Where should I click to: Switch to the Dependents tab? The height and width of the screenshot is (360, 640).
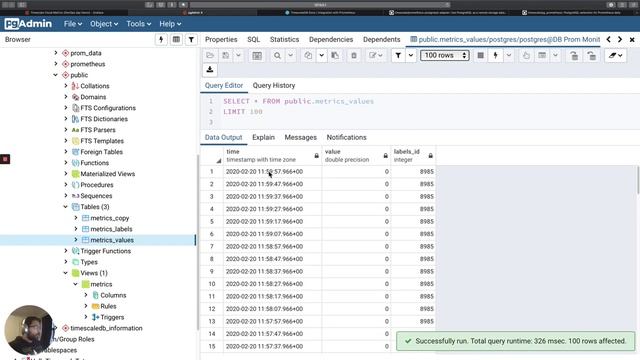381,40
